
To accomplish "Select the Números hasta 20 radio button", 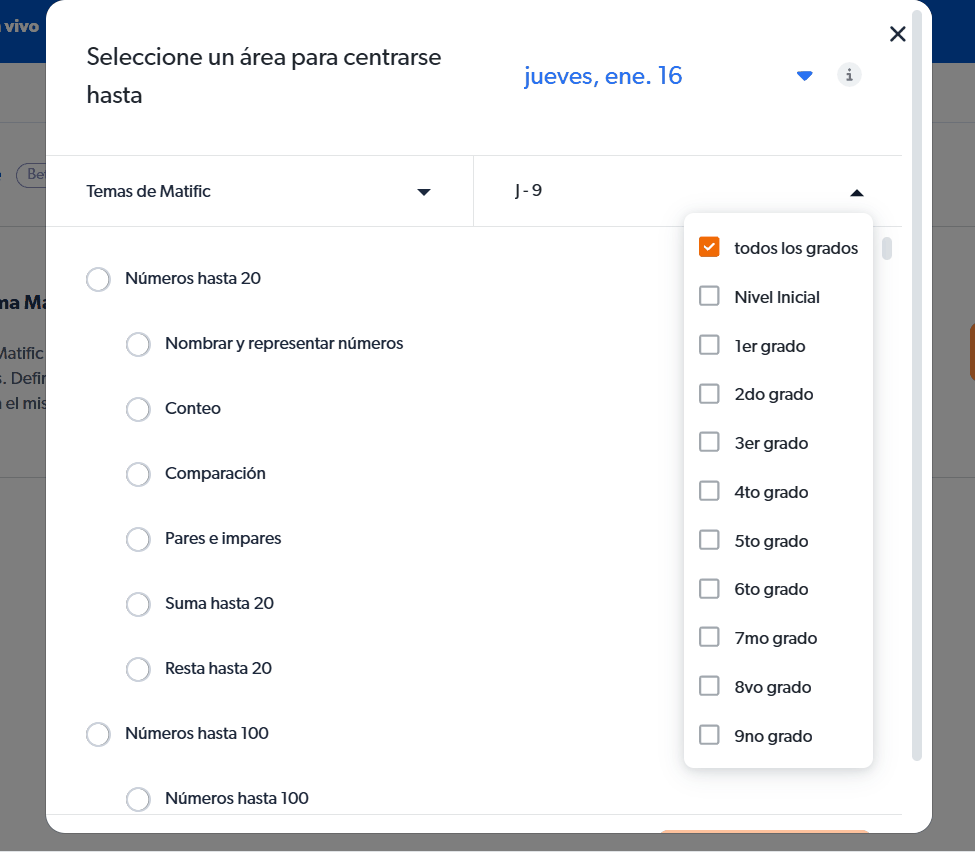I will click(98, 279).
